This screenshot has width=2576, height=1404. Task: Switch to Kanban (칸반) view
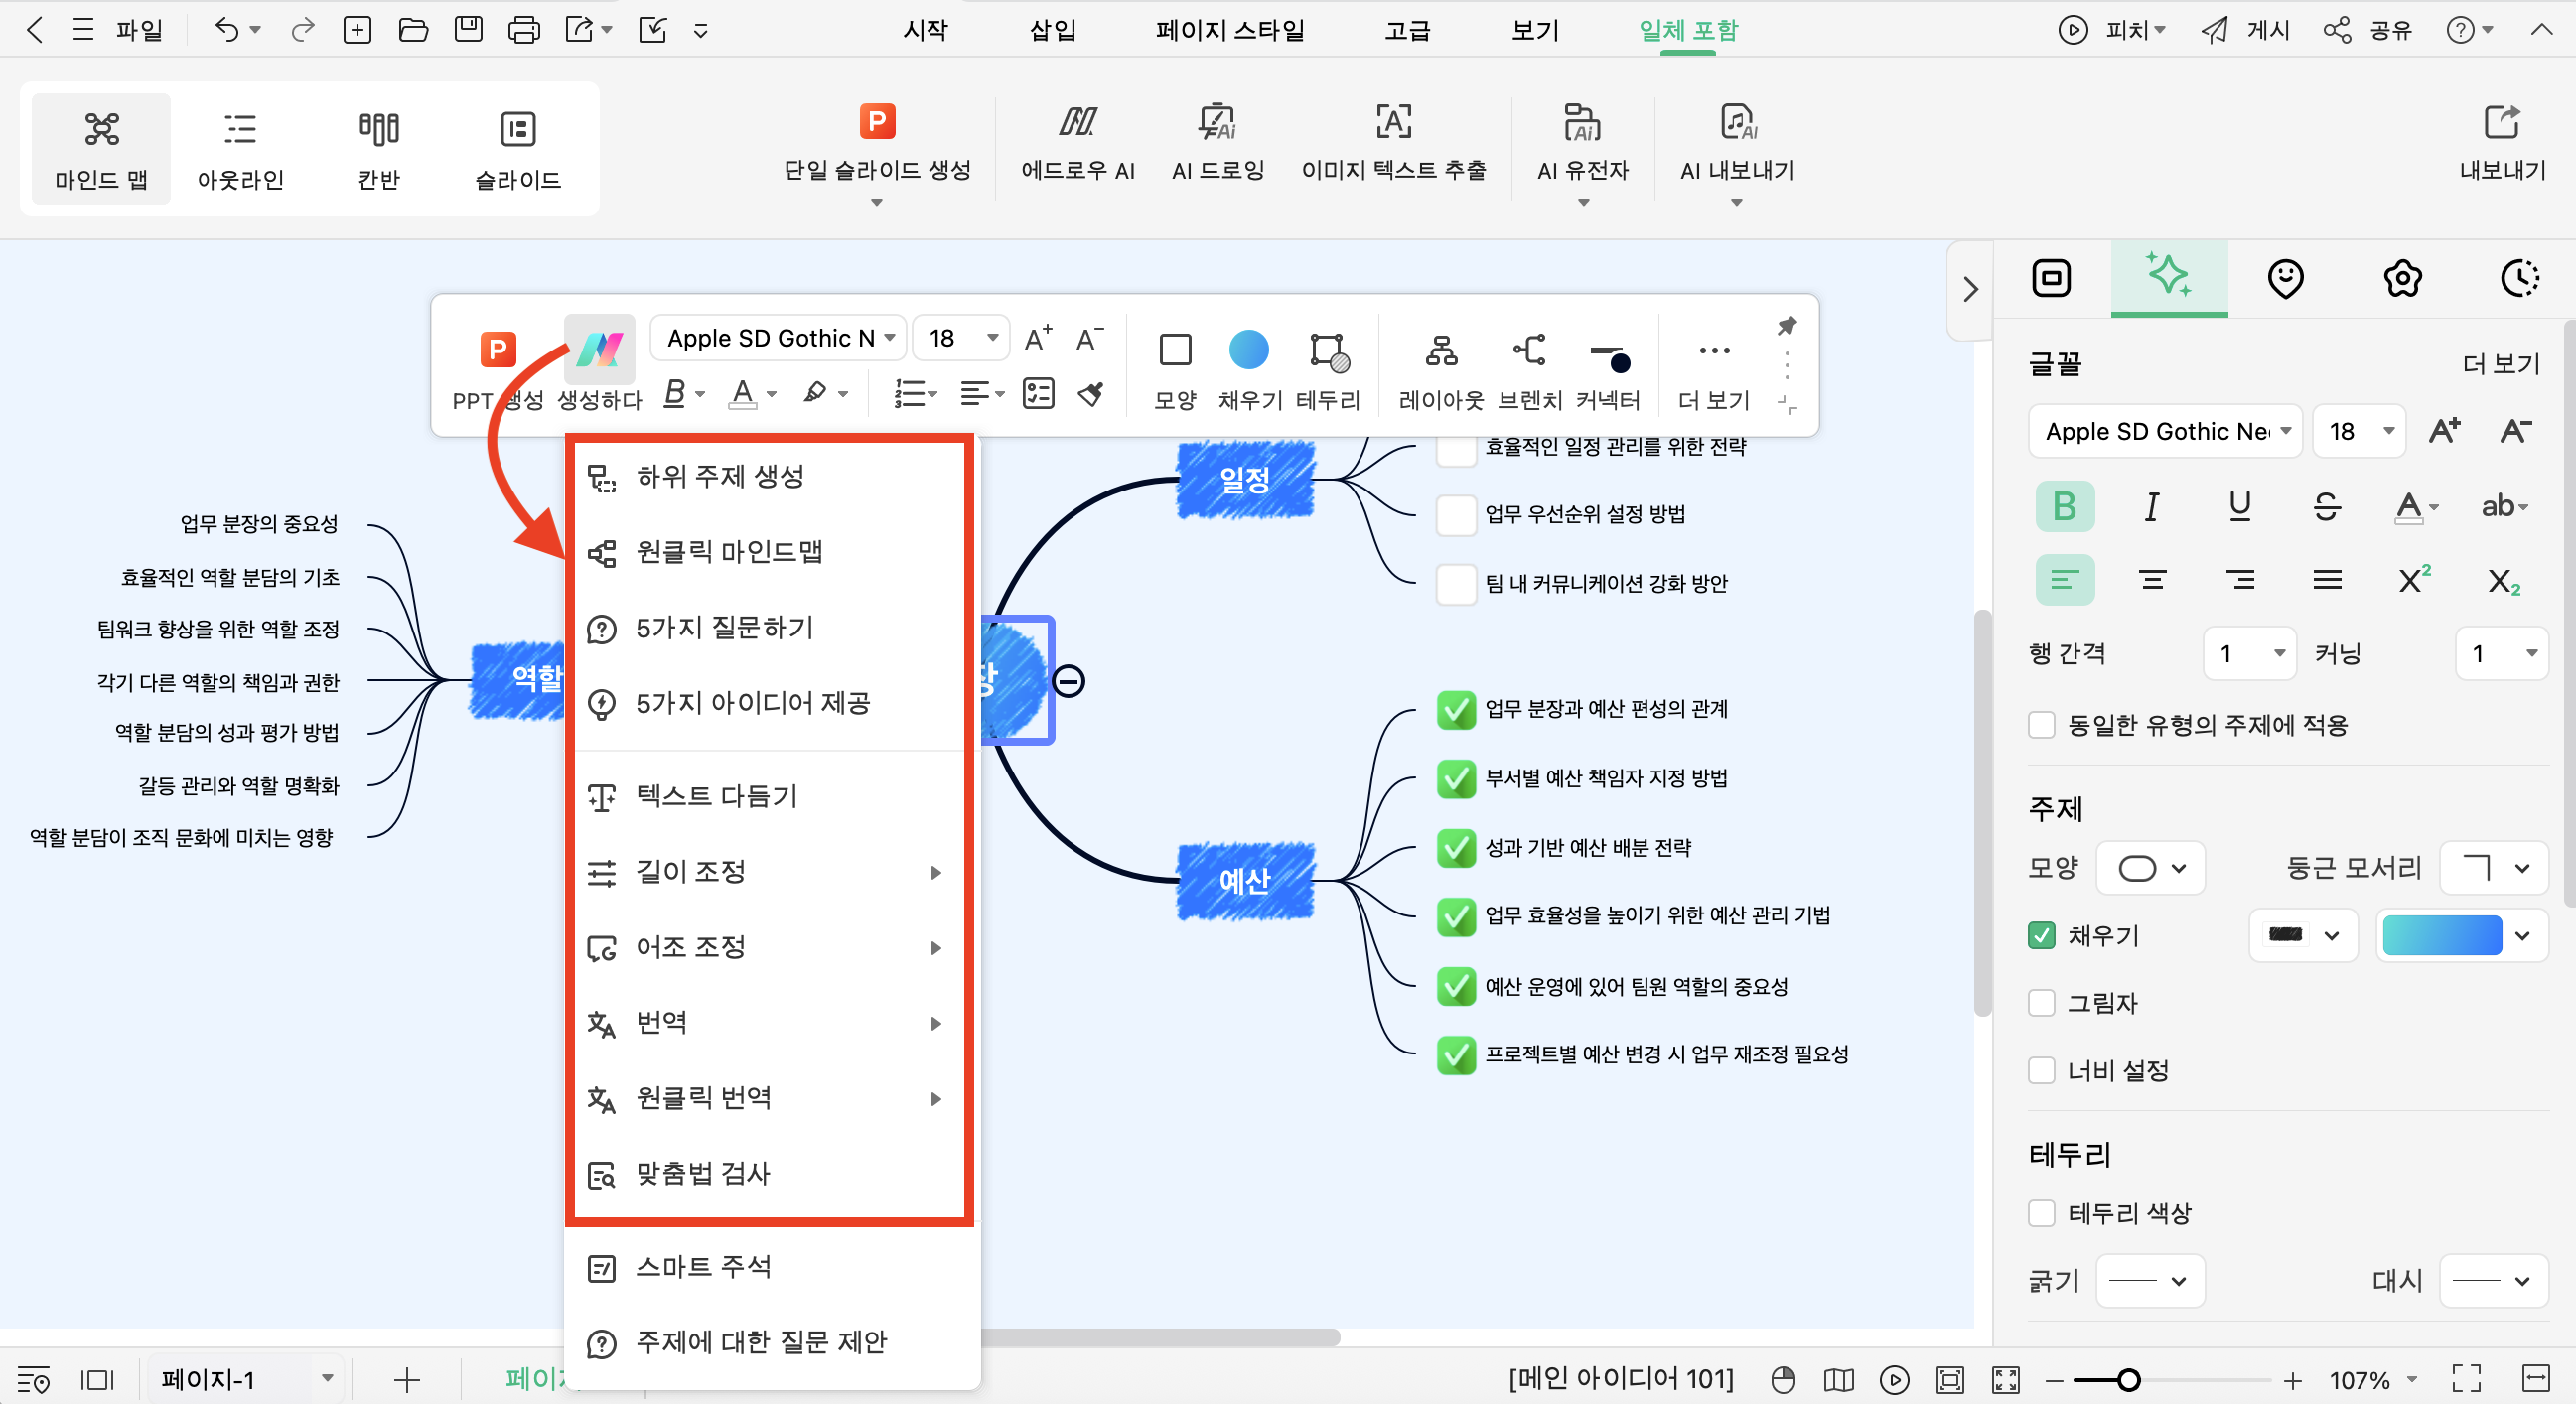pyautogui.click(x=379, y=149)
